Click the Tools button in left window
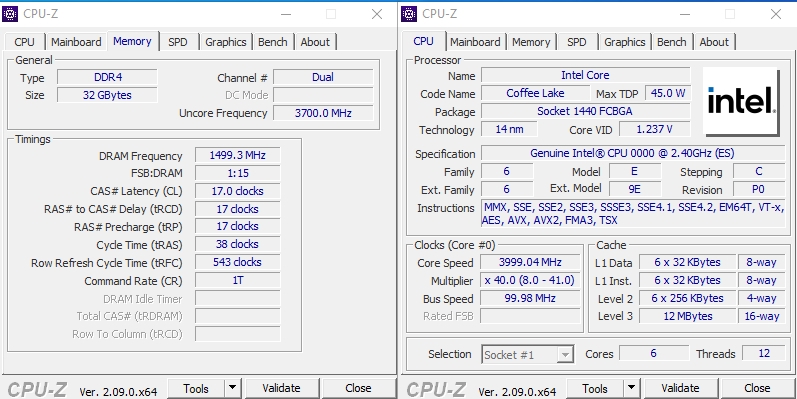Screen dimensions: 797x399 tap(196, 389)
